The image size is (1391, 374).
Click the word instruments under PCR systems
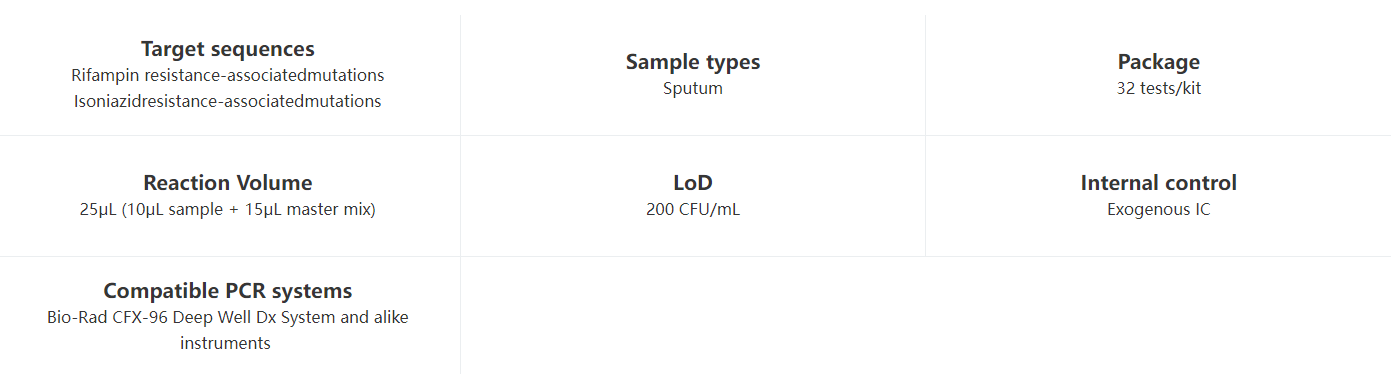[x=225, y=343]
